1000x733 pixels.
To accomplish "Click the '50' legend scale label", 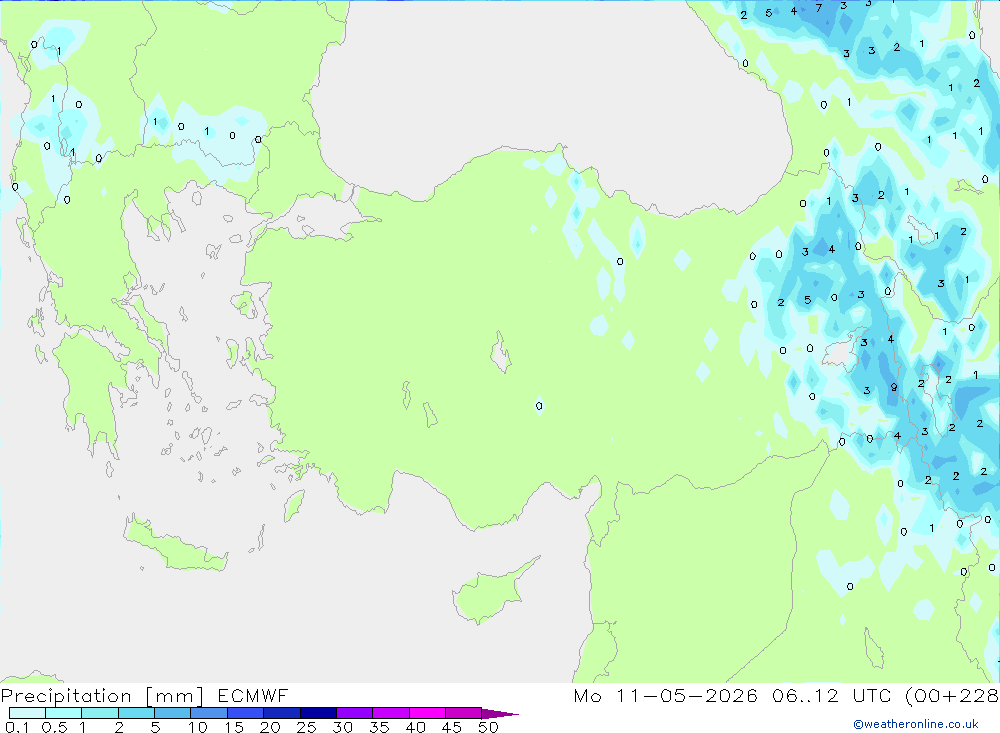I will click(488, 727).
